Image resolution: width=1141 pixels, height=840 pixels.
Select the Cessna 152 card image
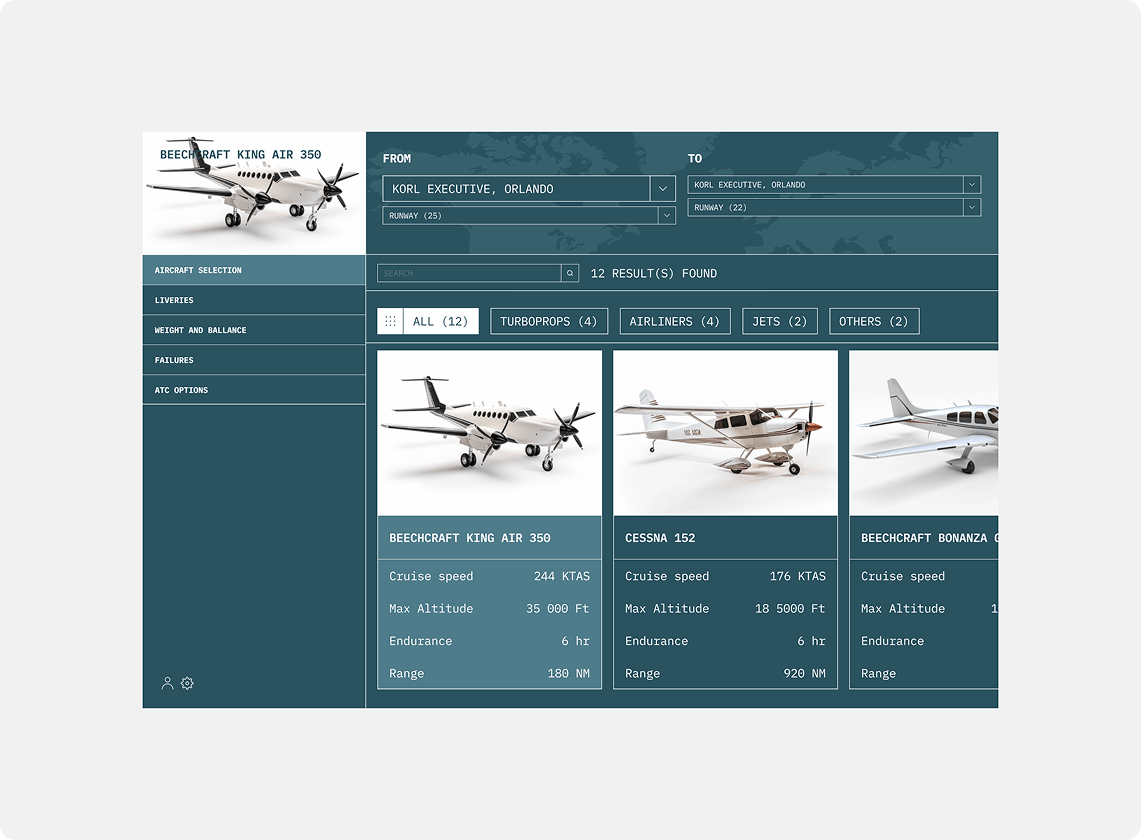pos(725,433)
